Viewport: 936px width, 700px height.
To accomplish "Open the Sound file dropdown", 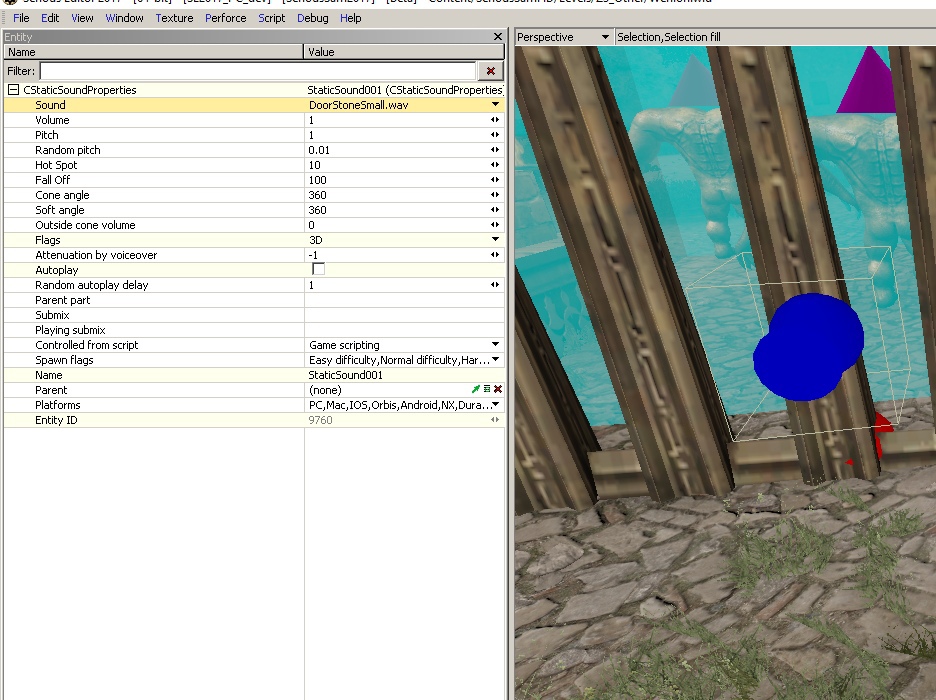I will pyautogui.click(x=495, y=104).
